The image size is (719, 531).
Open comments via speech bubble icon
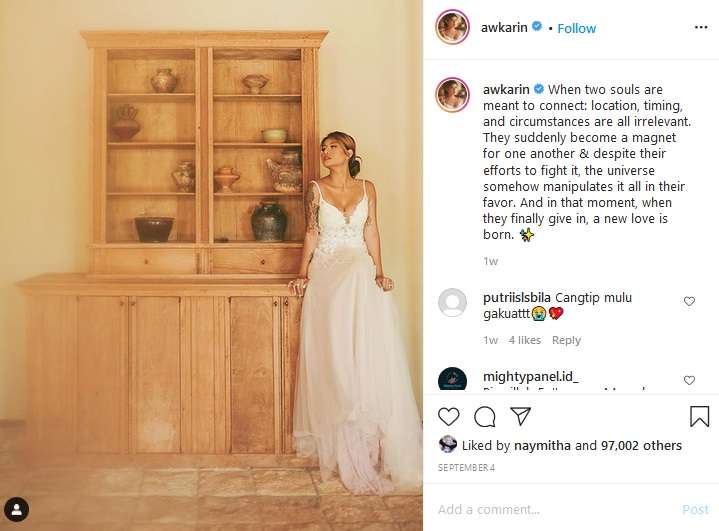coord(485,416)
